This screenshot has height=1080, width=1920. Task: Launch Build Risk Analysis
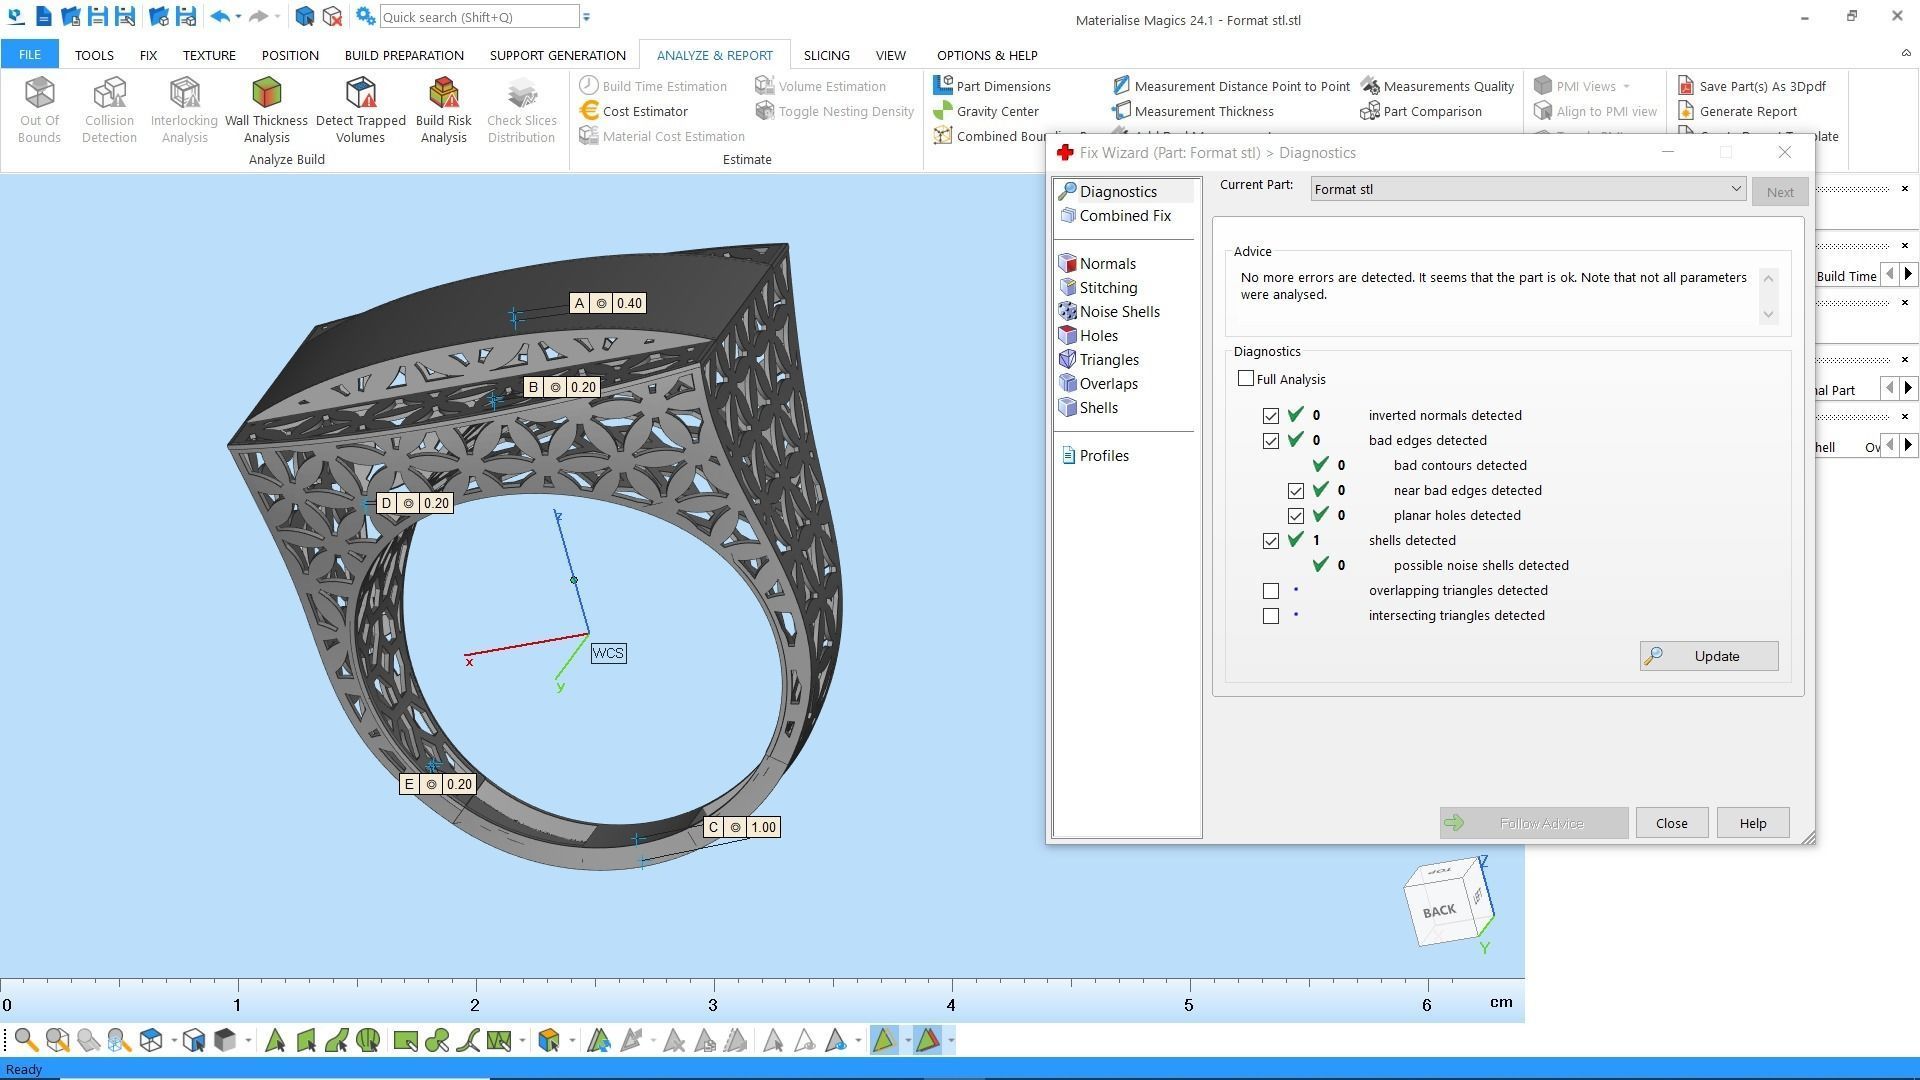pos(443,109)
